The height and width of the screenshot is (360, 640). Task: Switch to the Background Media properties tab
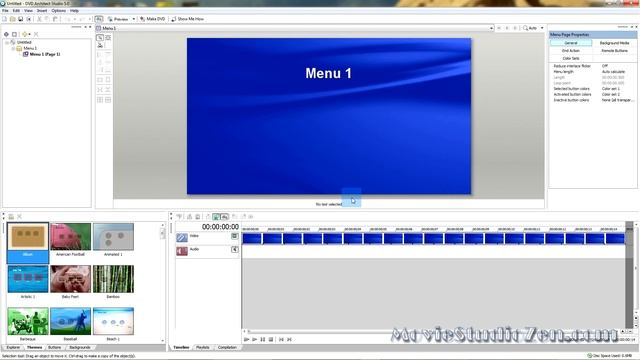point(614,43)
